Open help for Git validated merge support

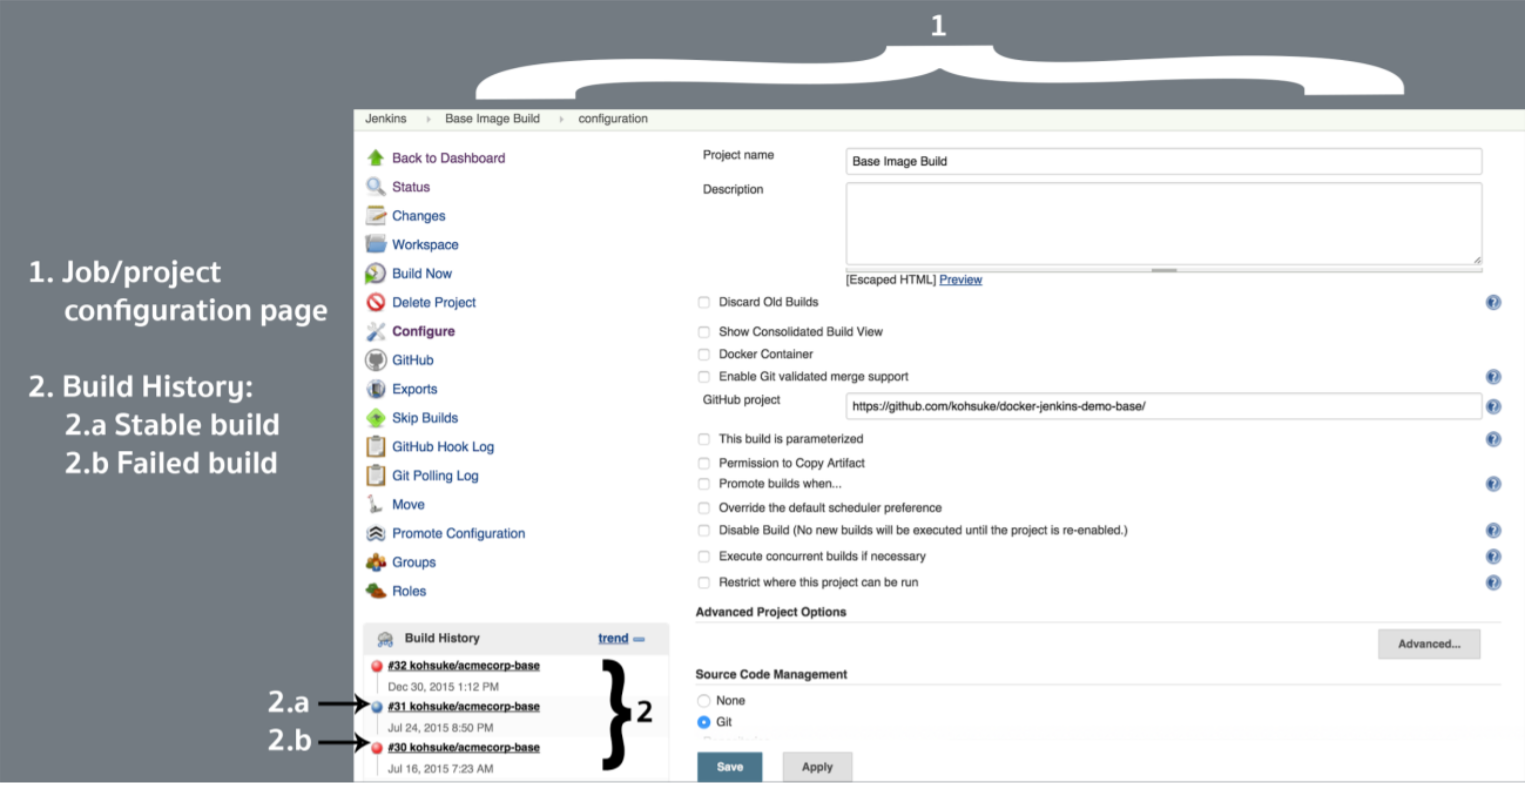(x=1493, y=377)
